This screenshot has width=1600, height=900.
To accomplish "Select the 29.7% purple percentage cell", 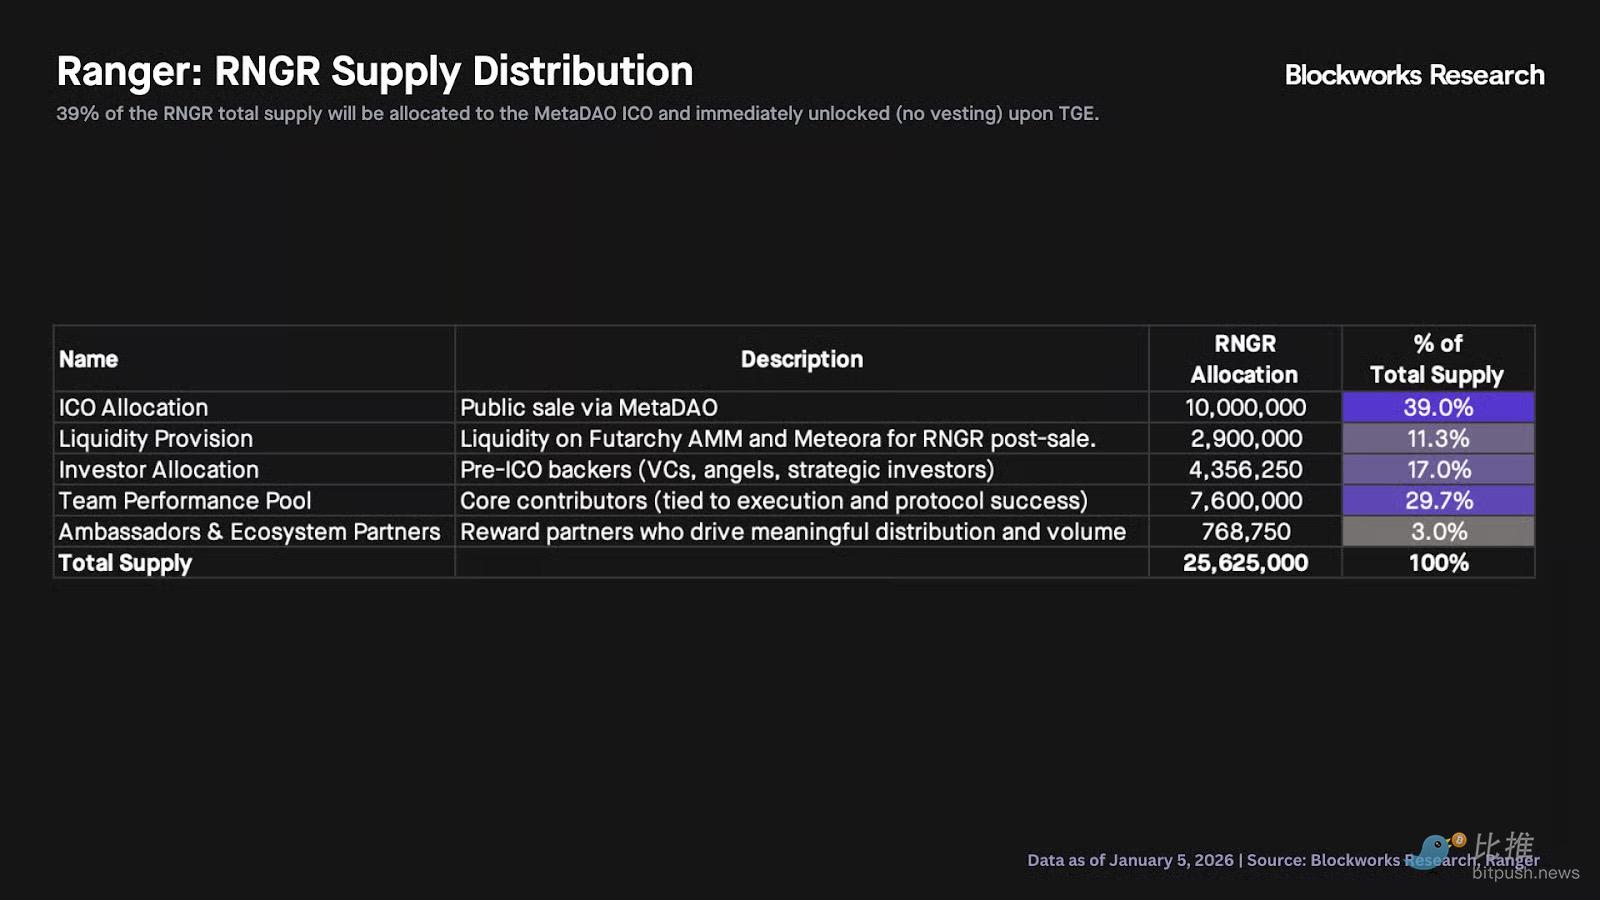I will tap(1438, 500).
